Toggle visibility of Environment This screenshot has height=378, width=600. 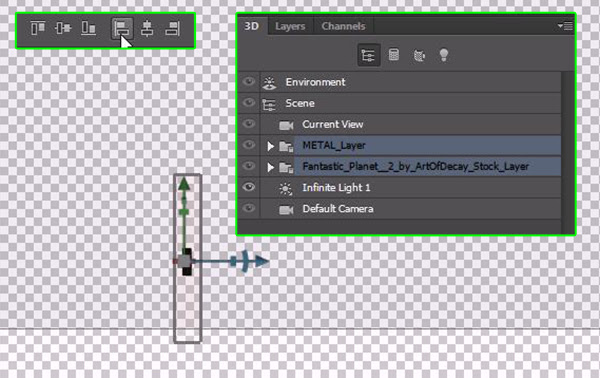click(x=249, y=81)
